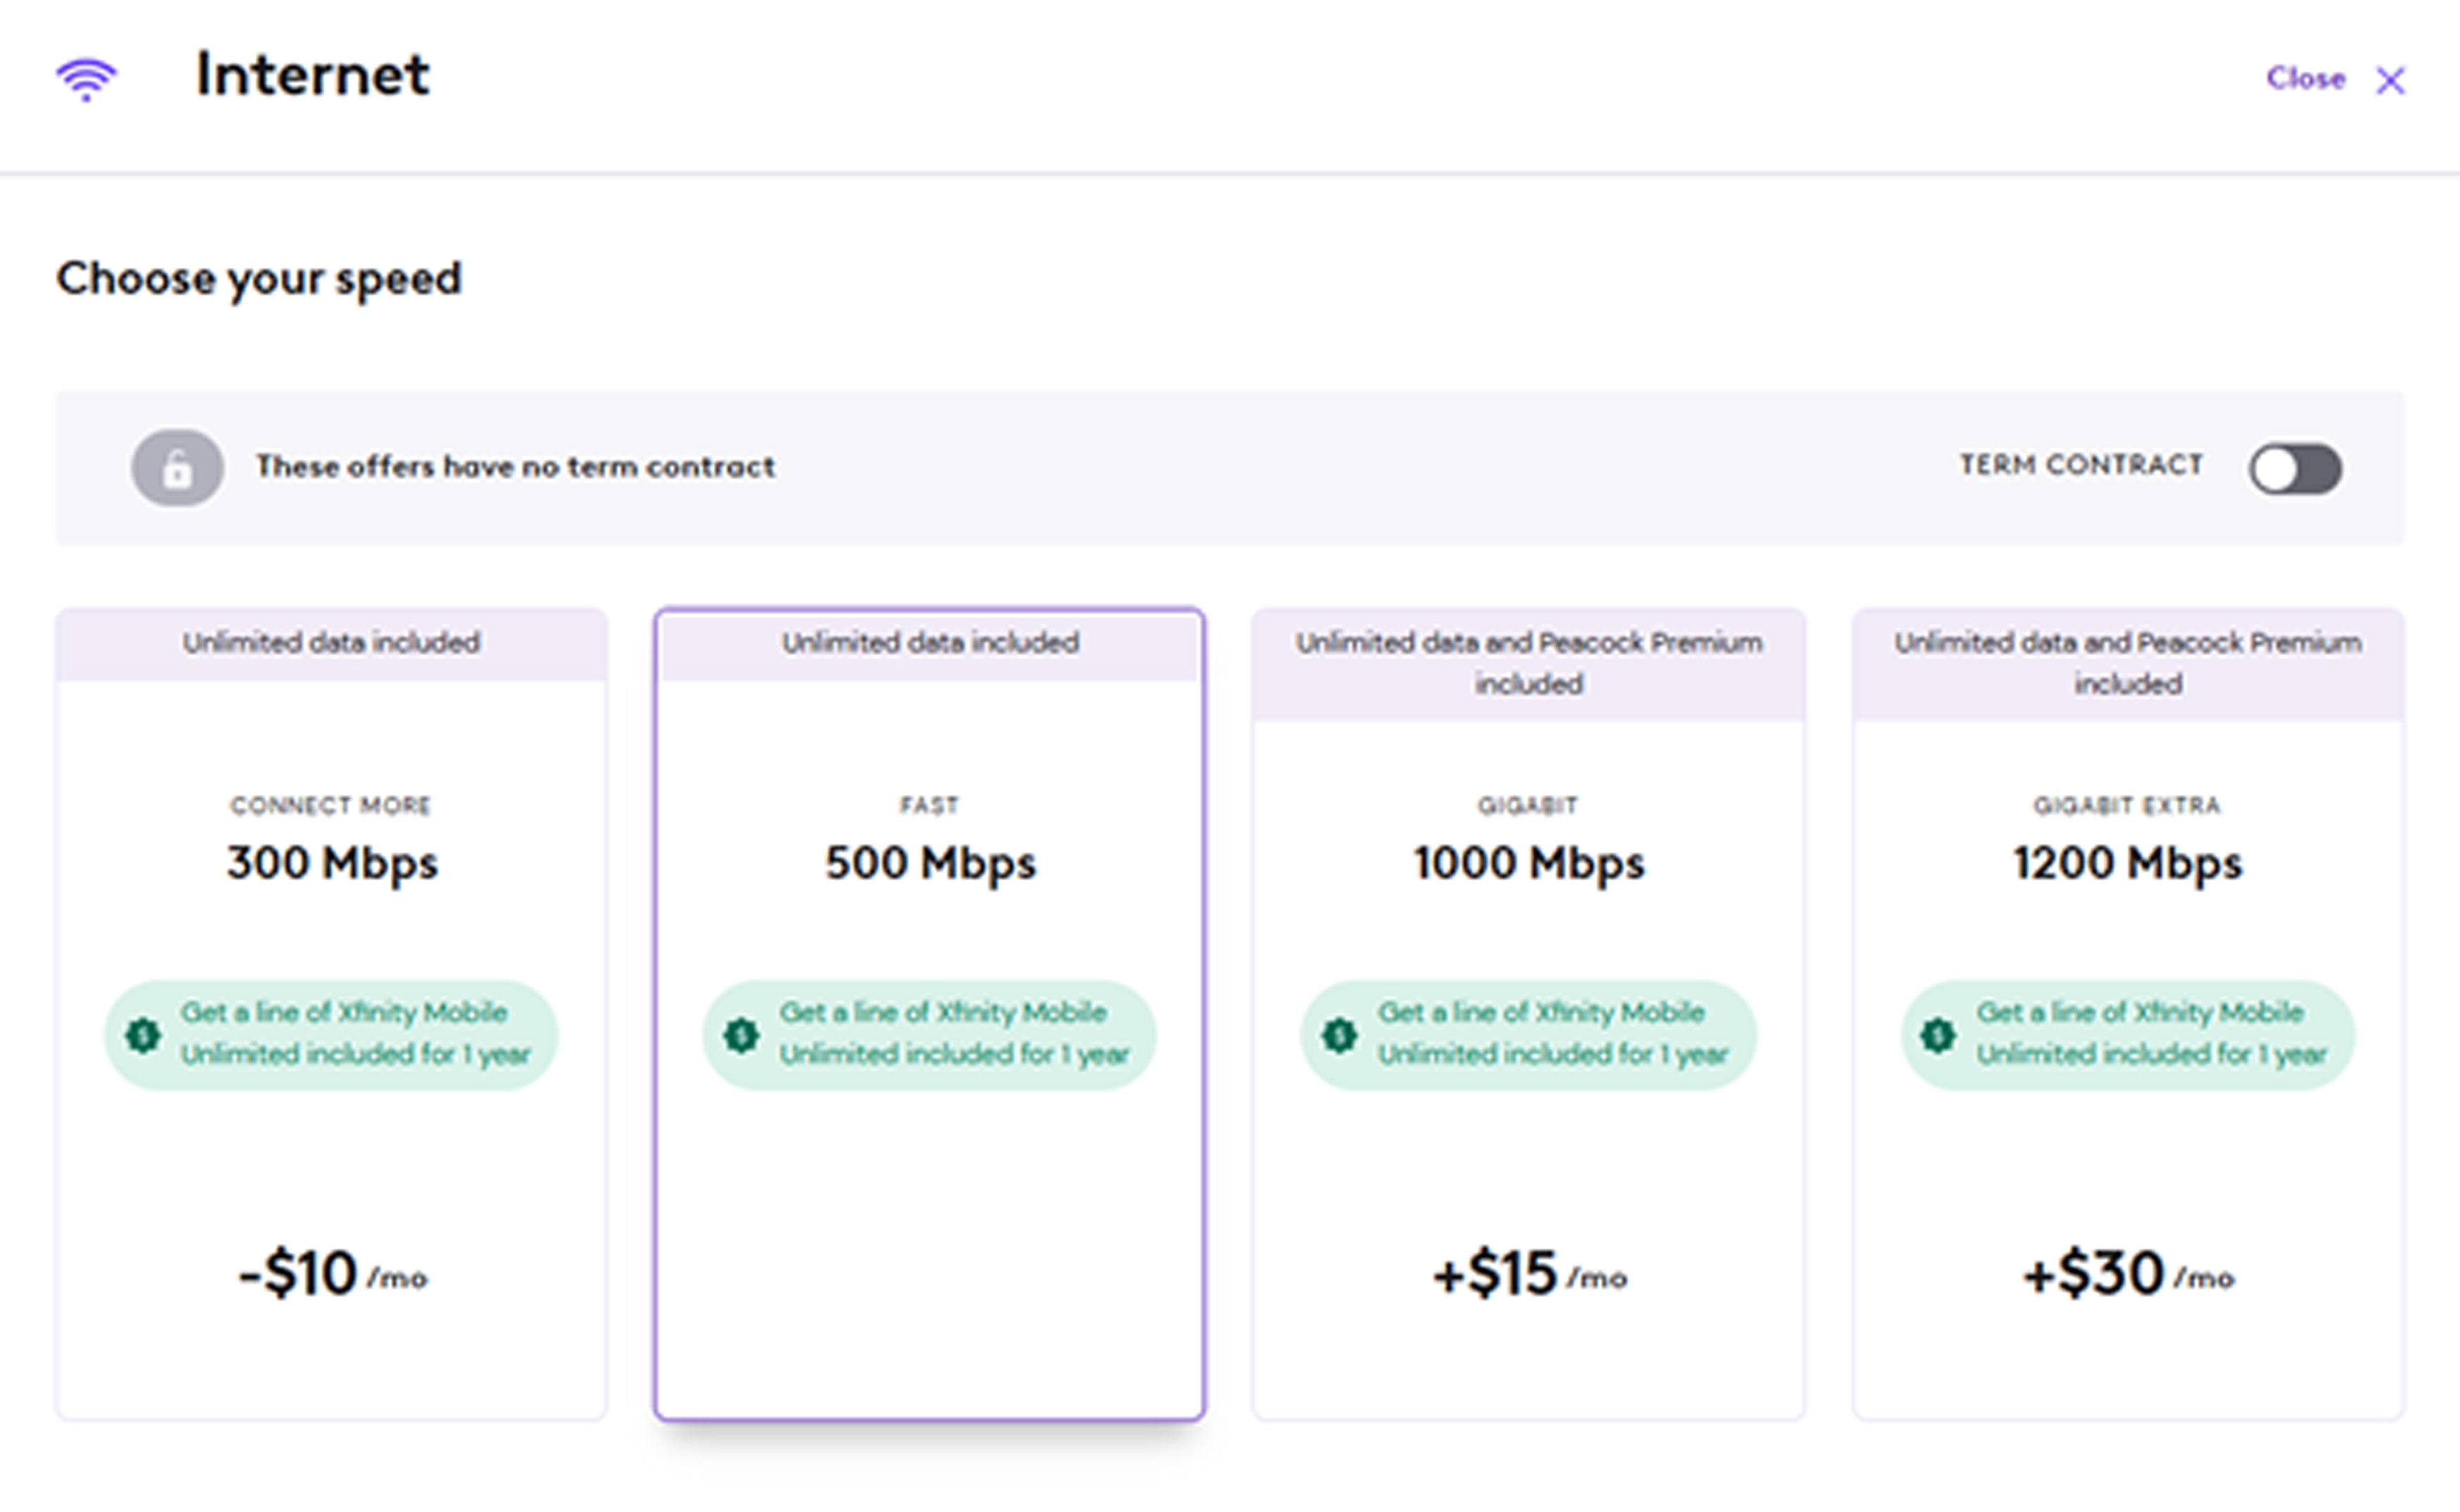The image size is (2460, 1512).
Task: Click the green badge icon in 1000 Mbps card
Action: (1339, 1034)
